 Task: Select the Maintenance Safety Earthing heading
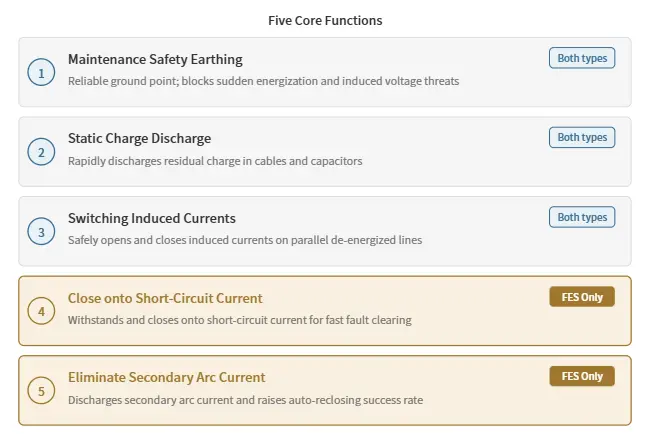(x=155, y=59)
